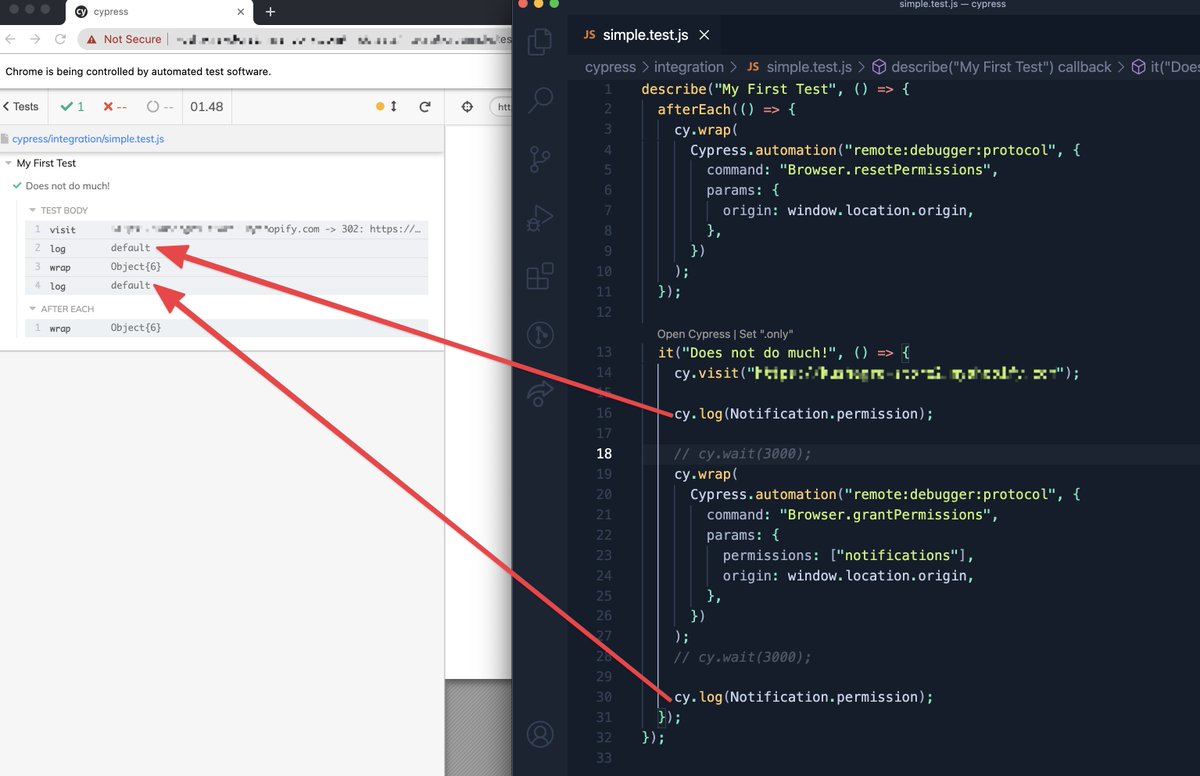This screenshot has height=776, width=1200.
Task: Click log command row number 2
Action: click(227, 248)
